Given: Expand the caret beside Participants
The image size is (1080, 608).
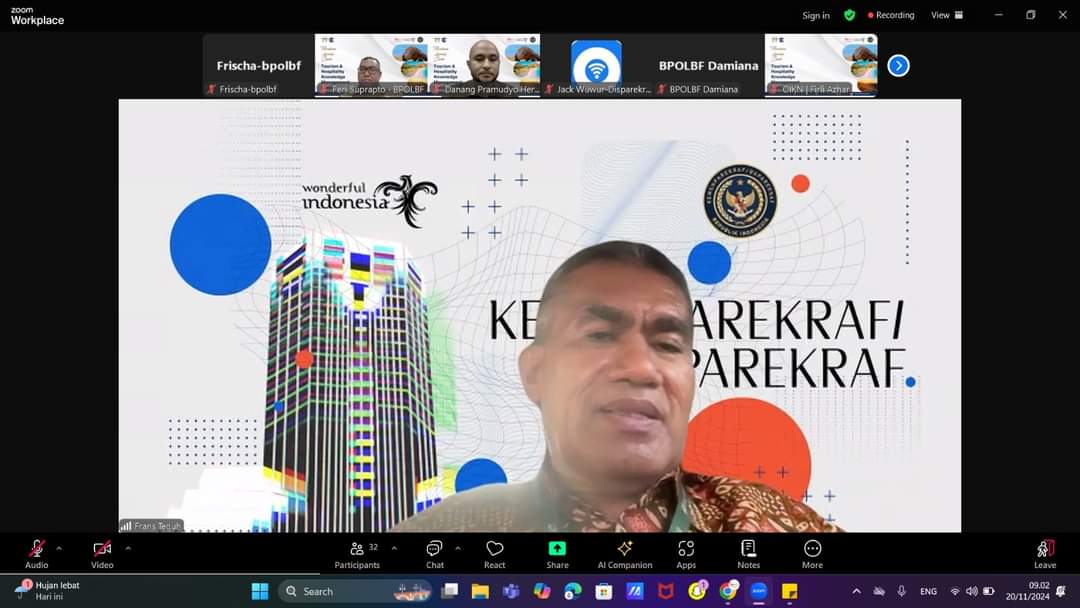Looking at the screenshot, I should [x=394, y=548].
